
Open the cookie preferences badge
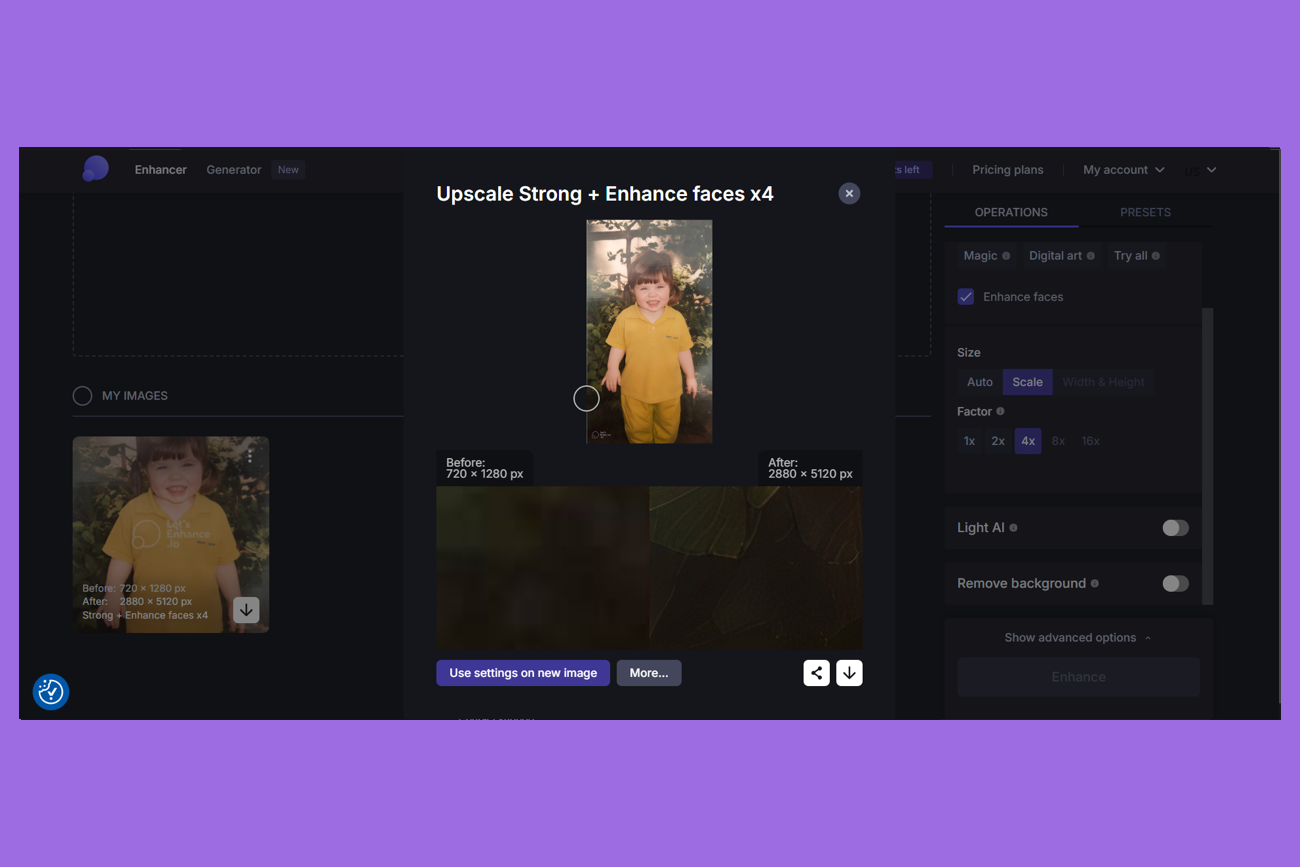[51, 691]
